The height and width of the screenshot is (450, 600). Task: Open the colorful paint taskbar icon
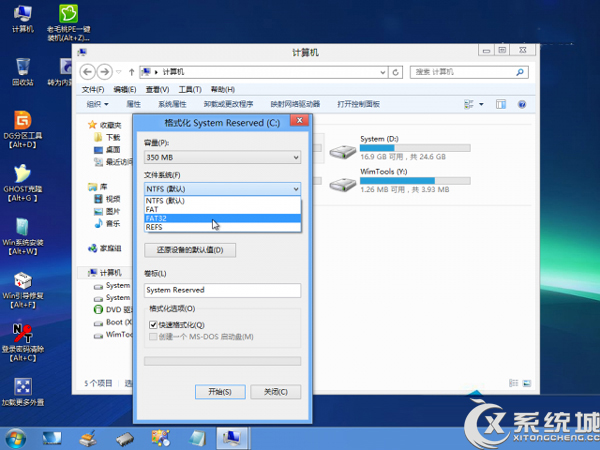point(161,439)
